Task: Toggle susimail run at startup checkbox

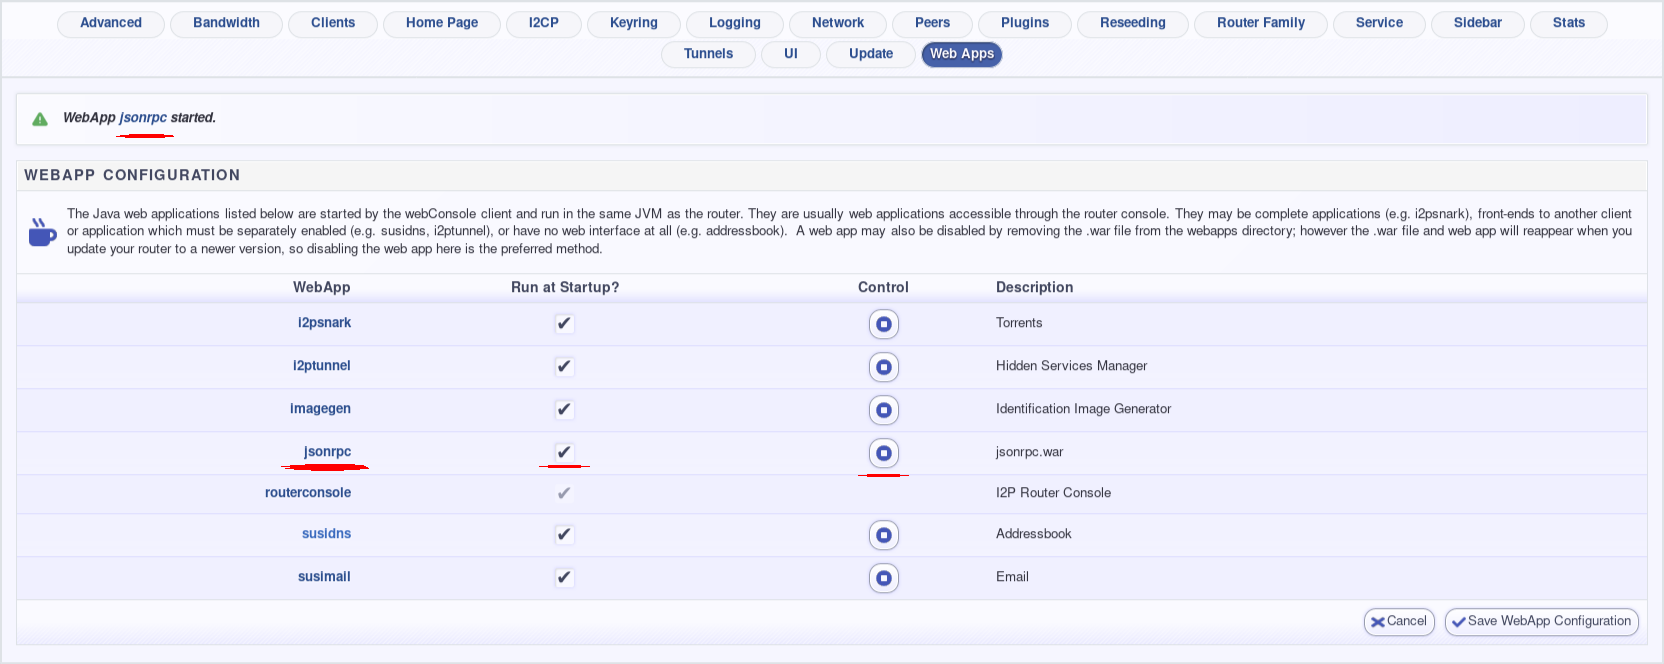Action: pyautogui.click(x=564, y=577)
